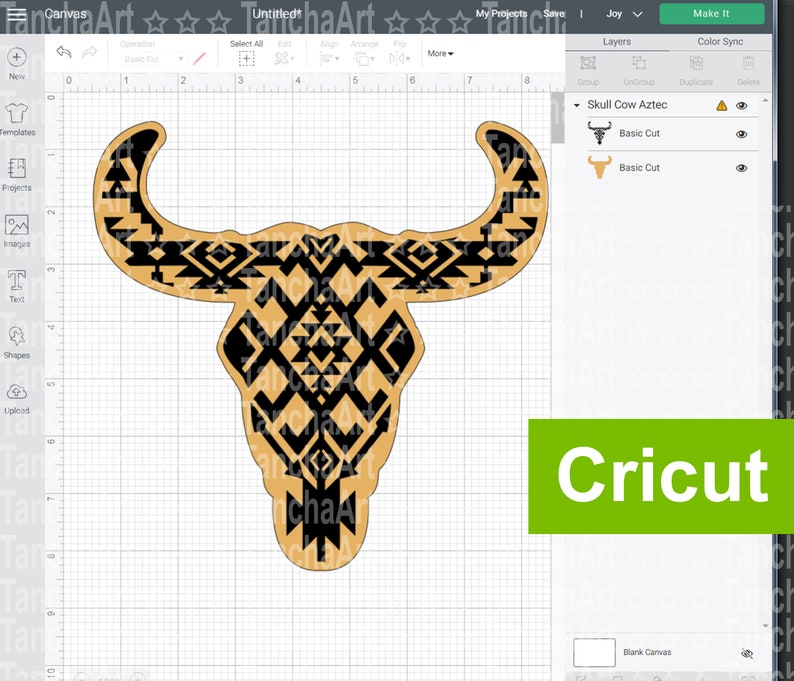Expand the More toolbar menu
Viewport: 794px width, 681px height.
click(440, 53)
